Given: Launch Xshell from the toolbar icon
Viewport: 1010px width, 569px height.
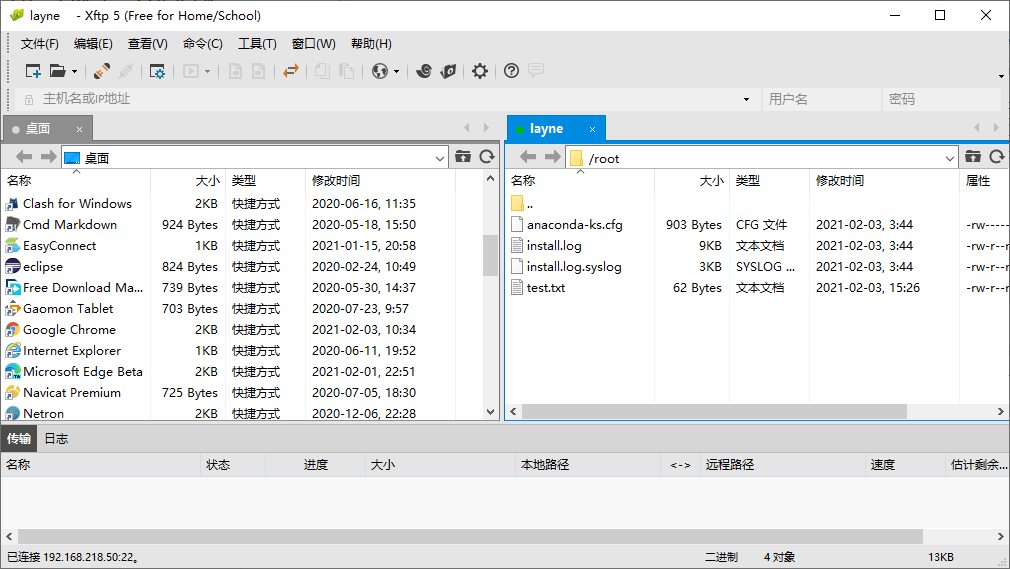Looking at the screenshot, I should [x=424, y=71].
